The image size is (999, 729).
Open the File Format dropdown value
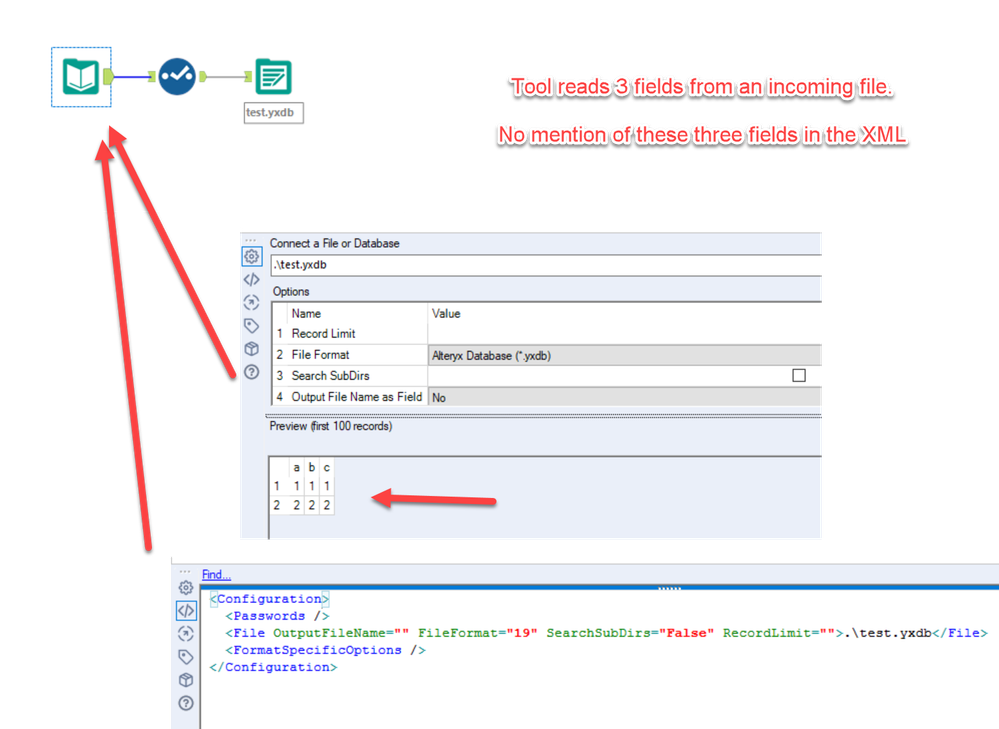click(624, 355)
